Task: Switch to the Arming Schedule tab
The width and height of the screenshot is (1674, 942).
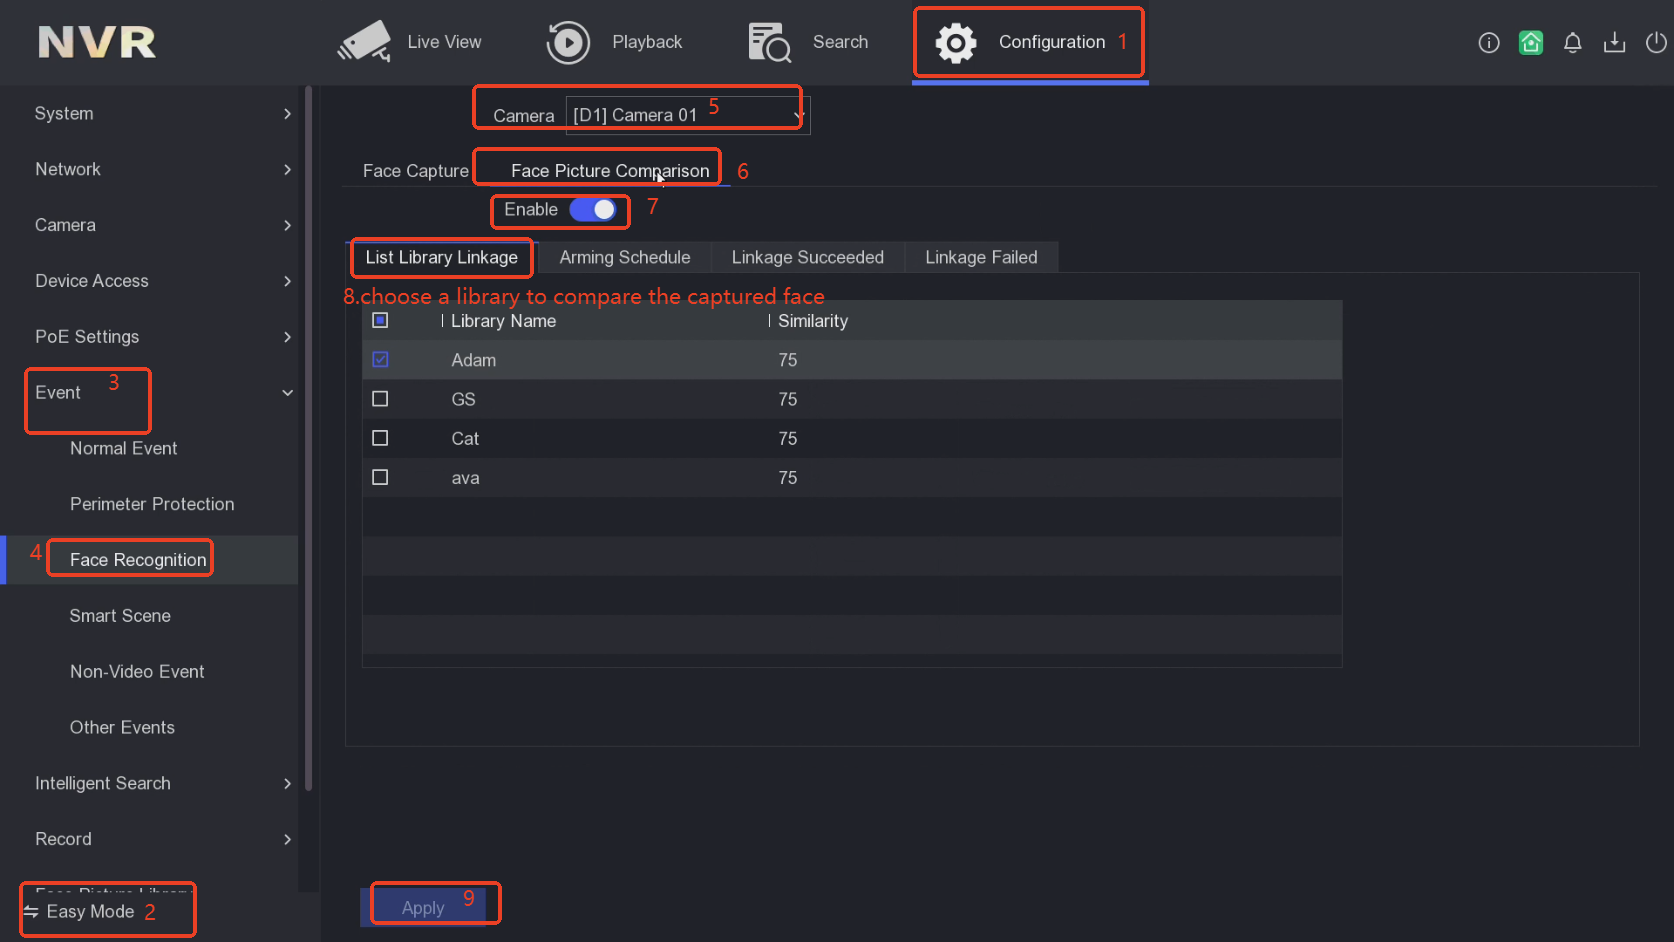Action: point(624,257)
